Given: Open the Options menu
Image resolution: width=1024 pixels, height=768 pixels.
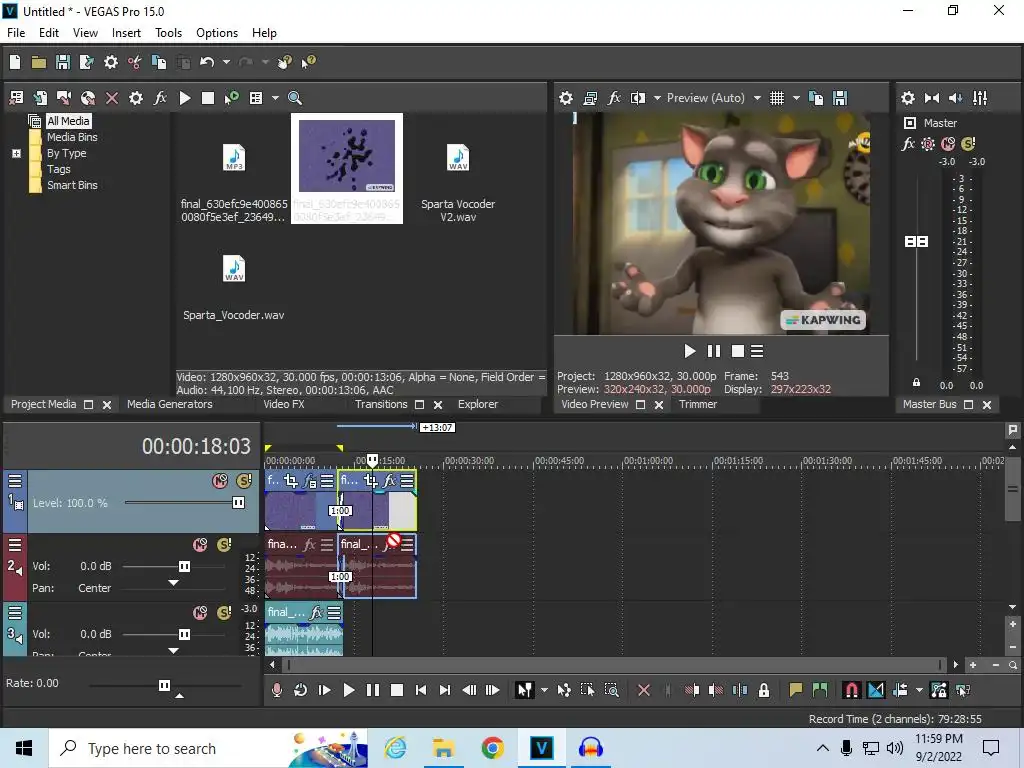Looking at the screenshot, I should [217, 33].
